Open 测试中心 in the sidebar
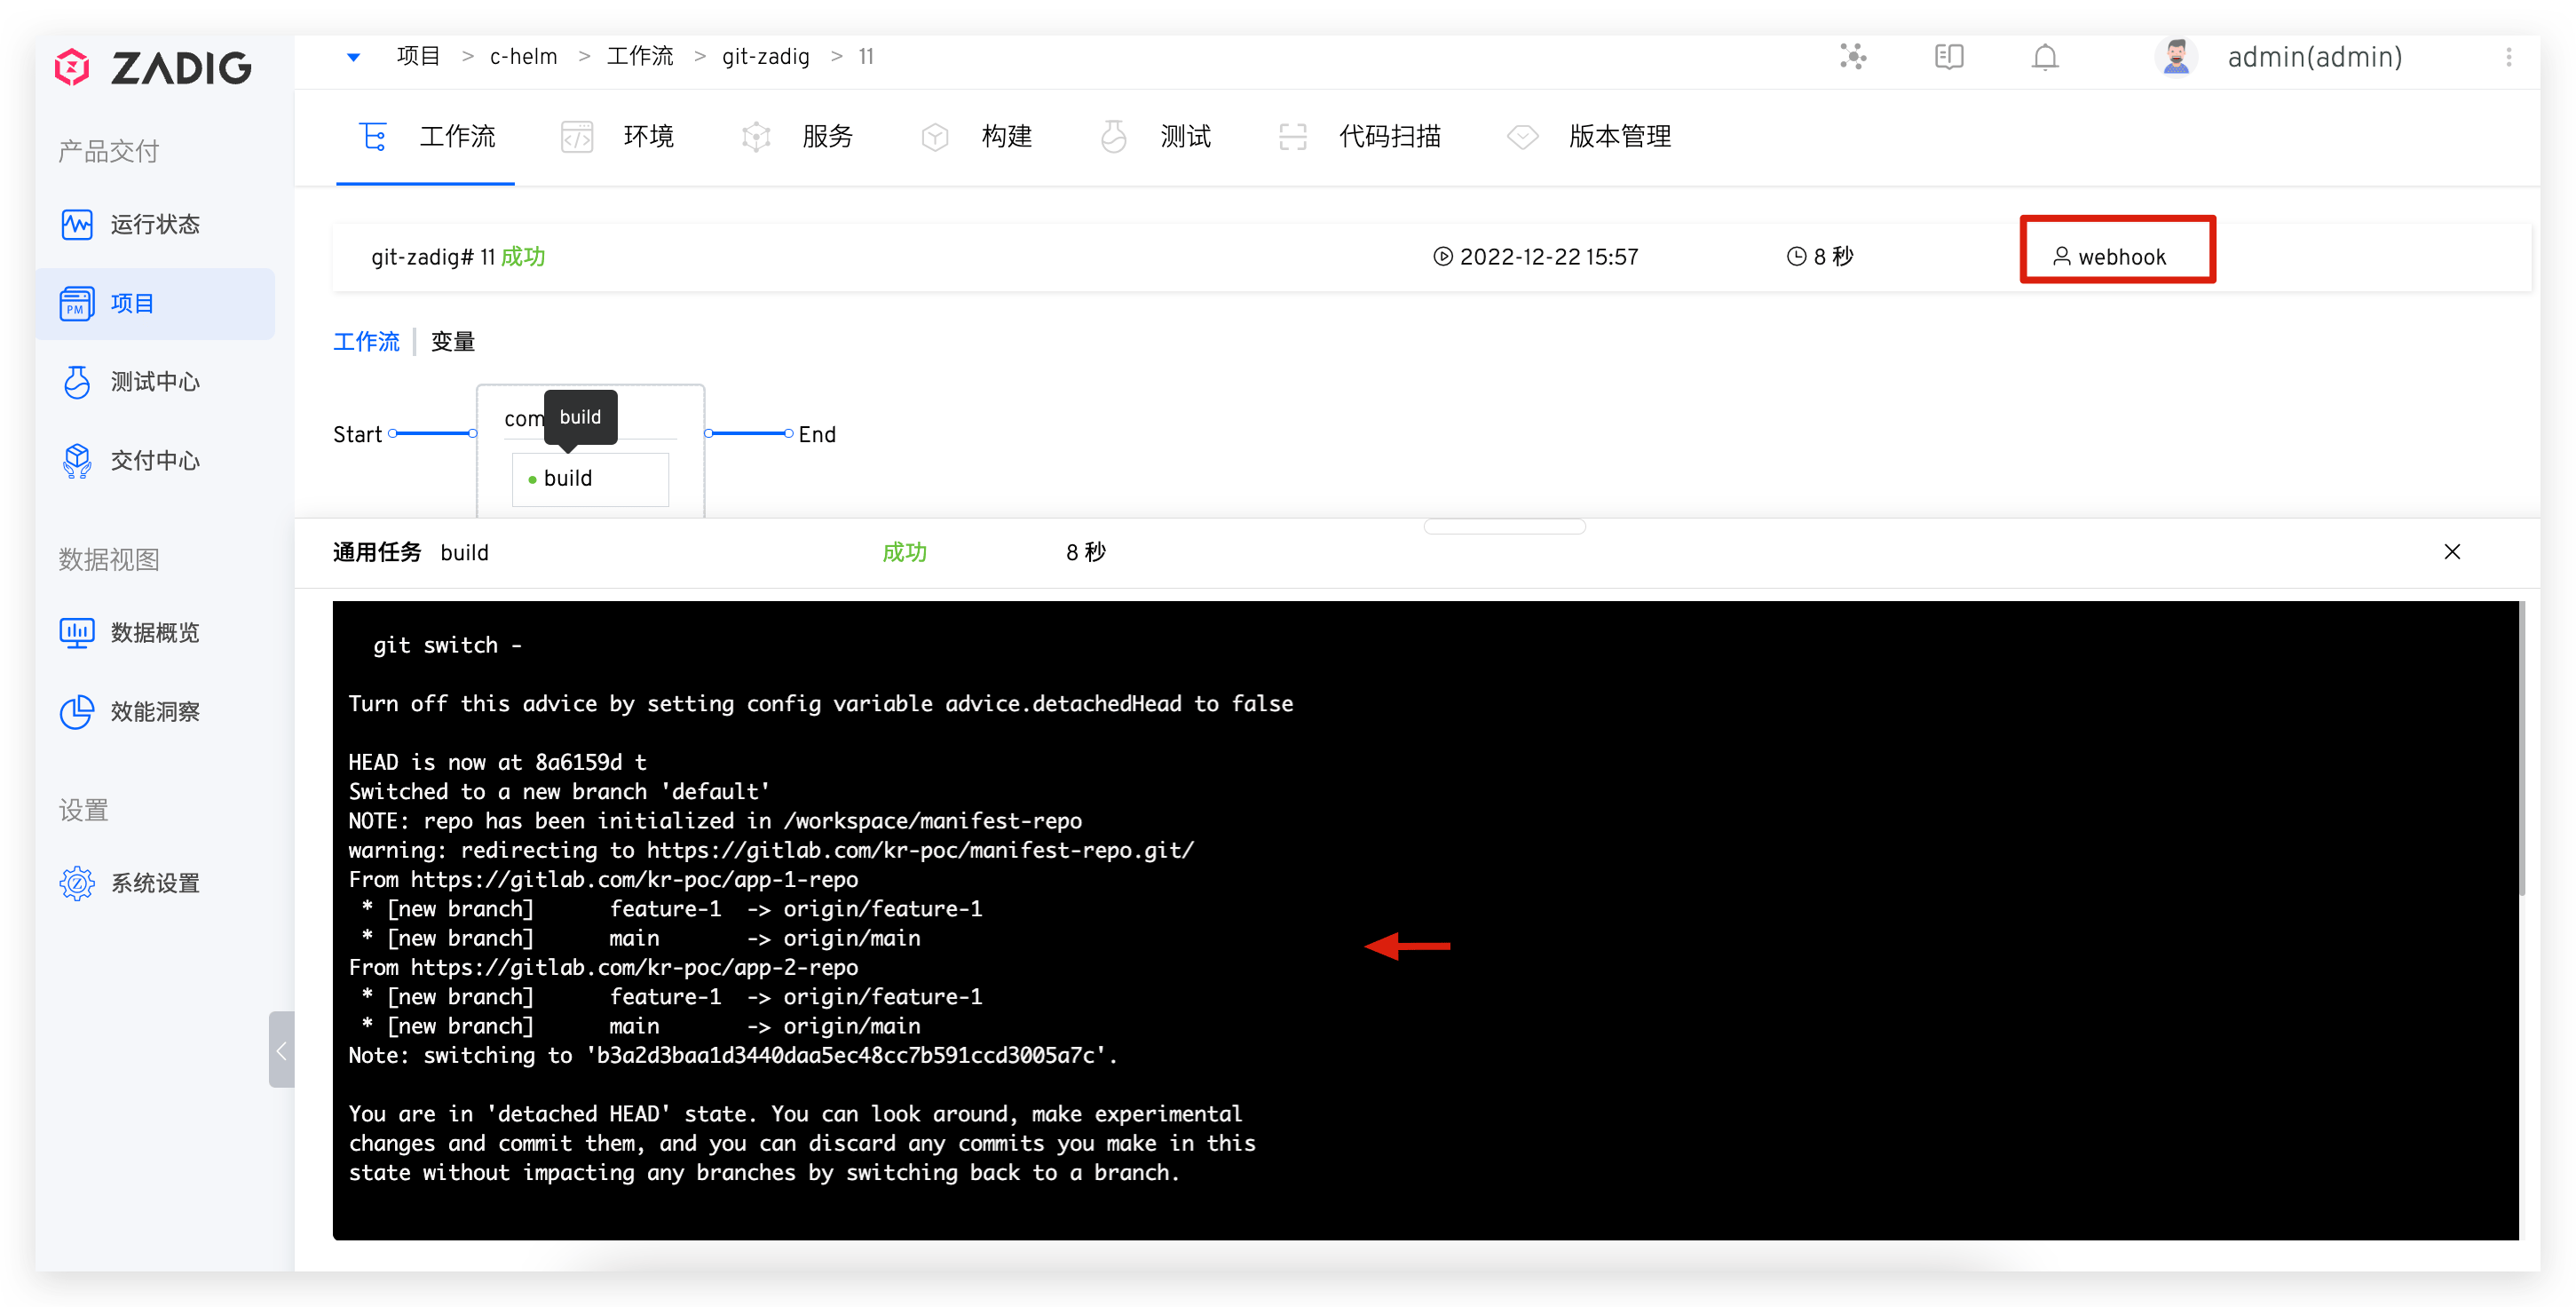Viewport: 2576px width, 1307px height. point(154,382)
